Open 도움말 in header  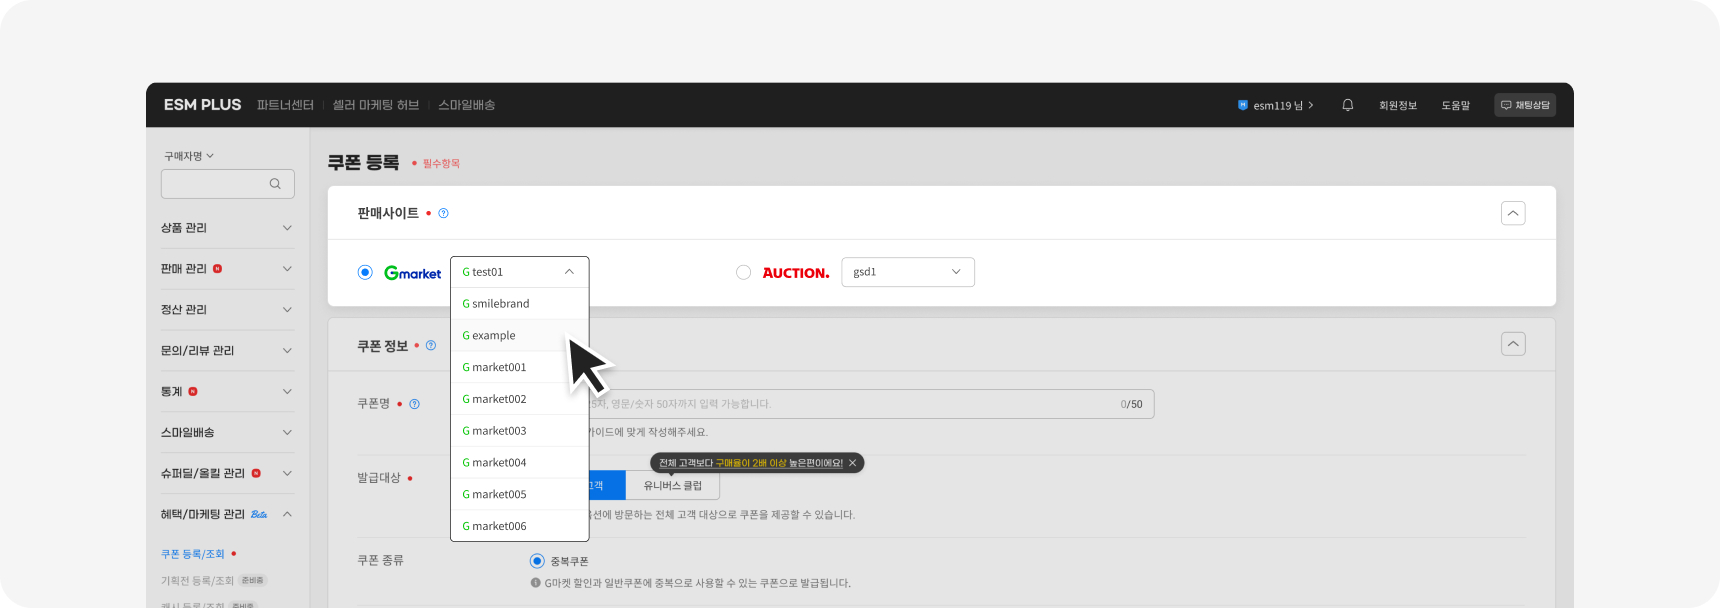tap(1456, 105)
